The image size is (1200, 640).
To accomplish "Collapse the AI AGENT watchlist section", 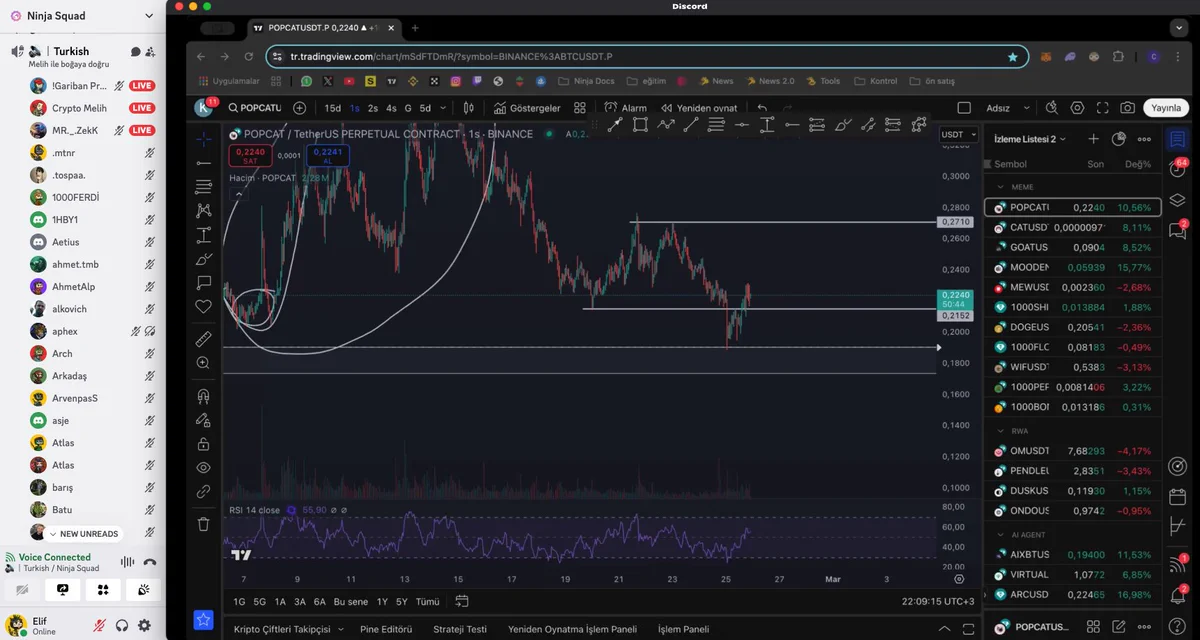I will [1000, 535].
